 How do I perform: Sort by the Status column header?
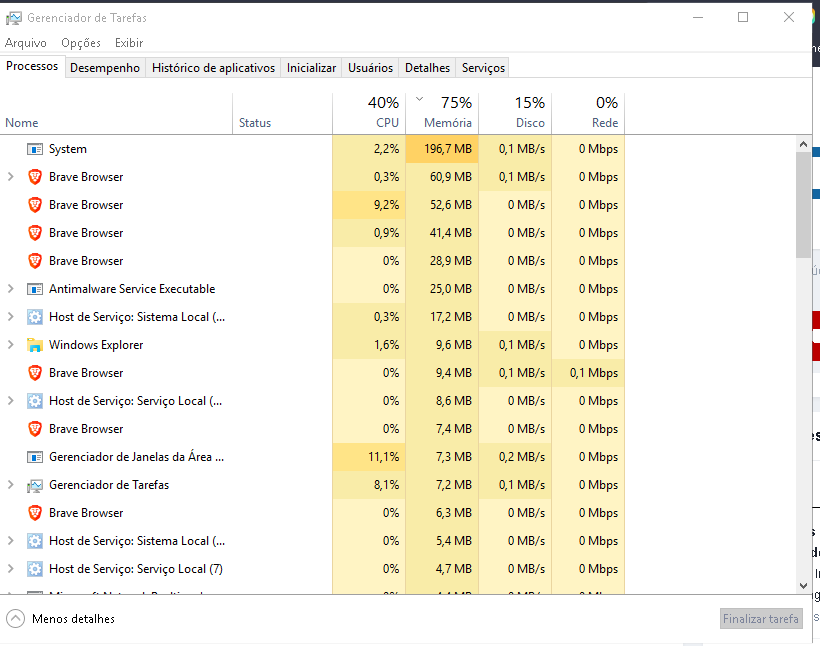click(x=282, y=114)
